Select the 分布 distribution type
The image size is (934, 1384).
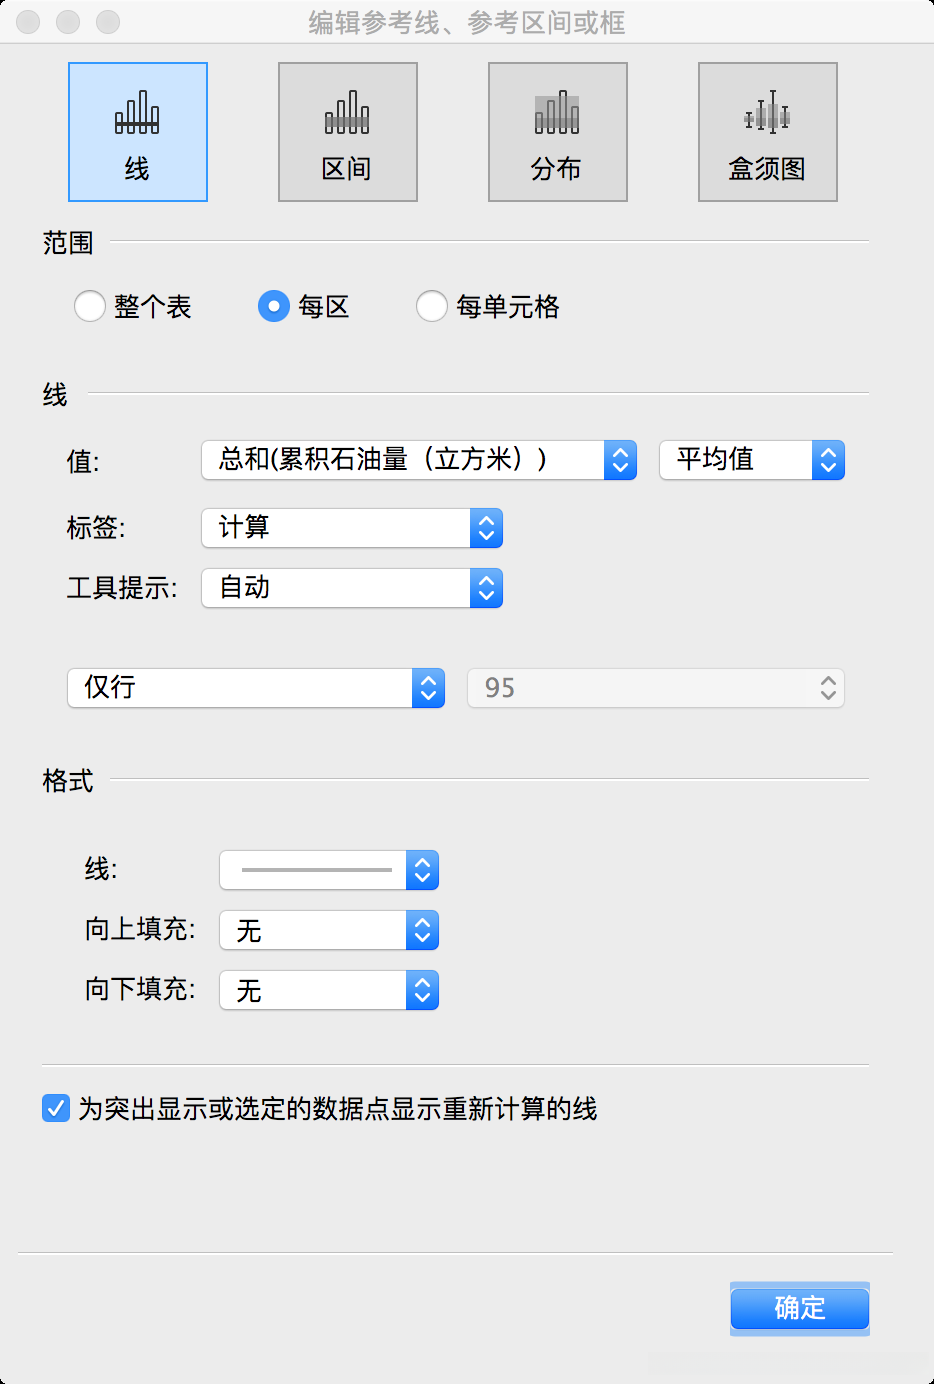tap(557, 131)
